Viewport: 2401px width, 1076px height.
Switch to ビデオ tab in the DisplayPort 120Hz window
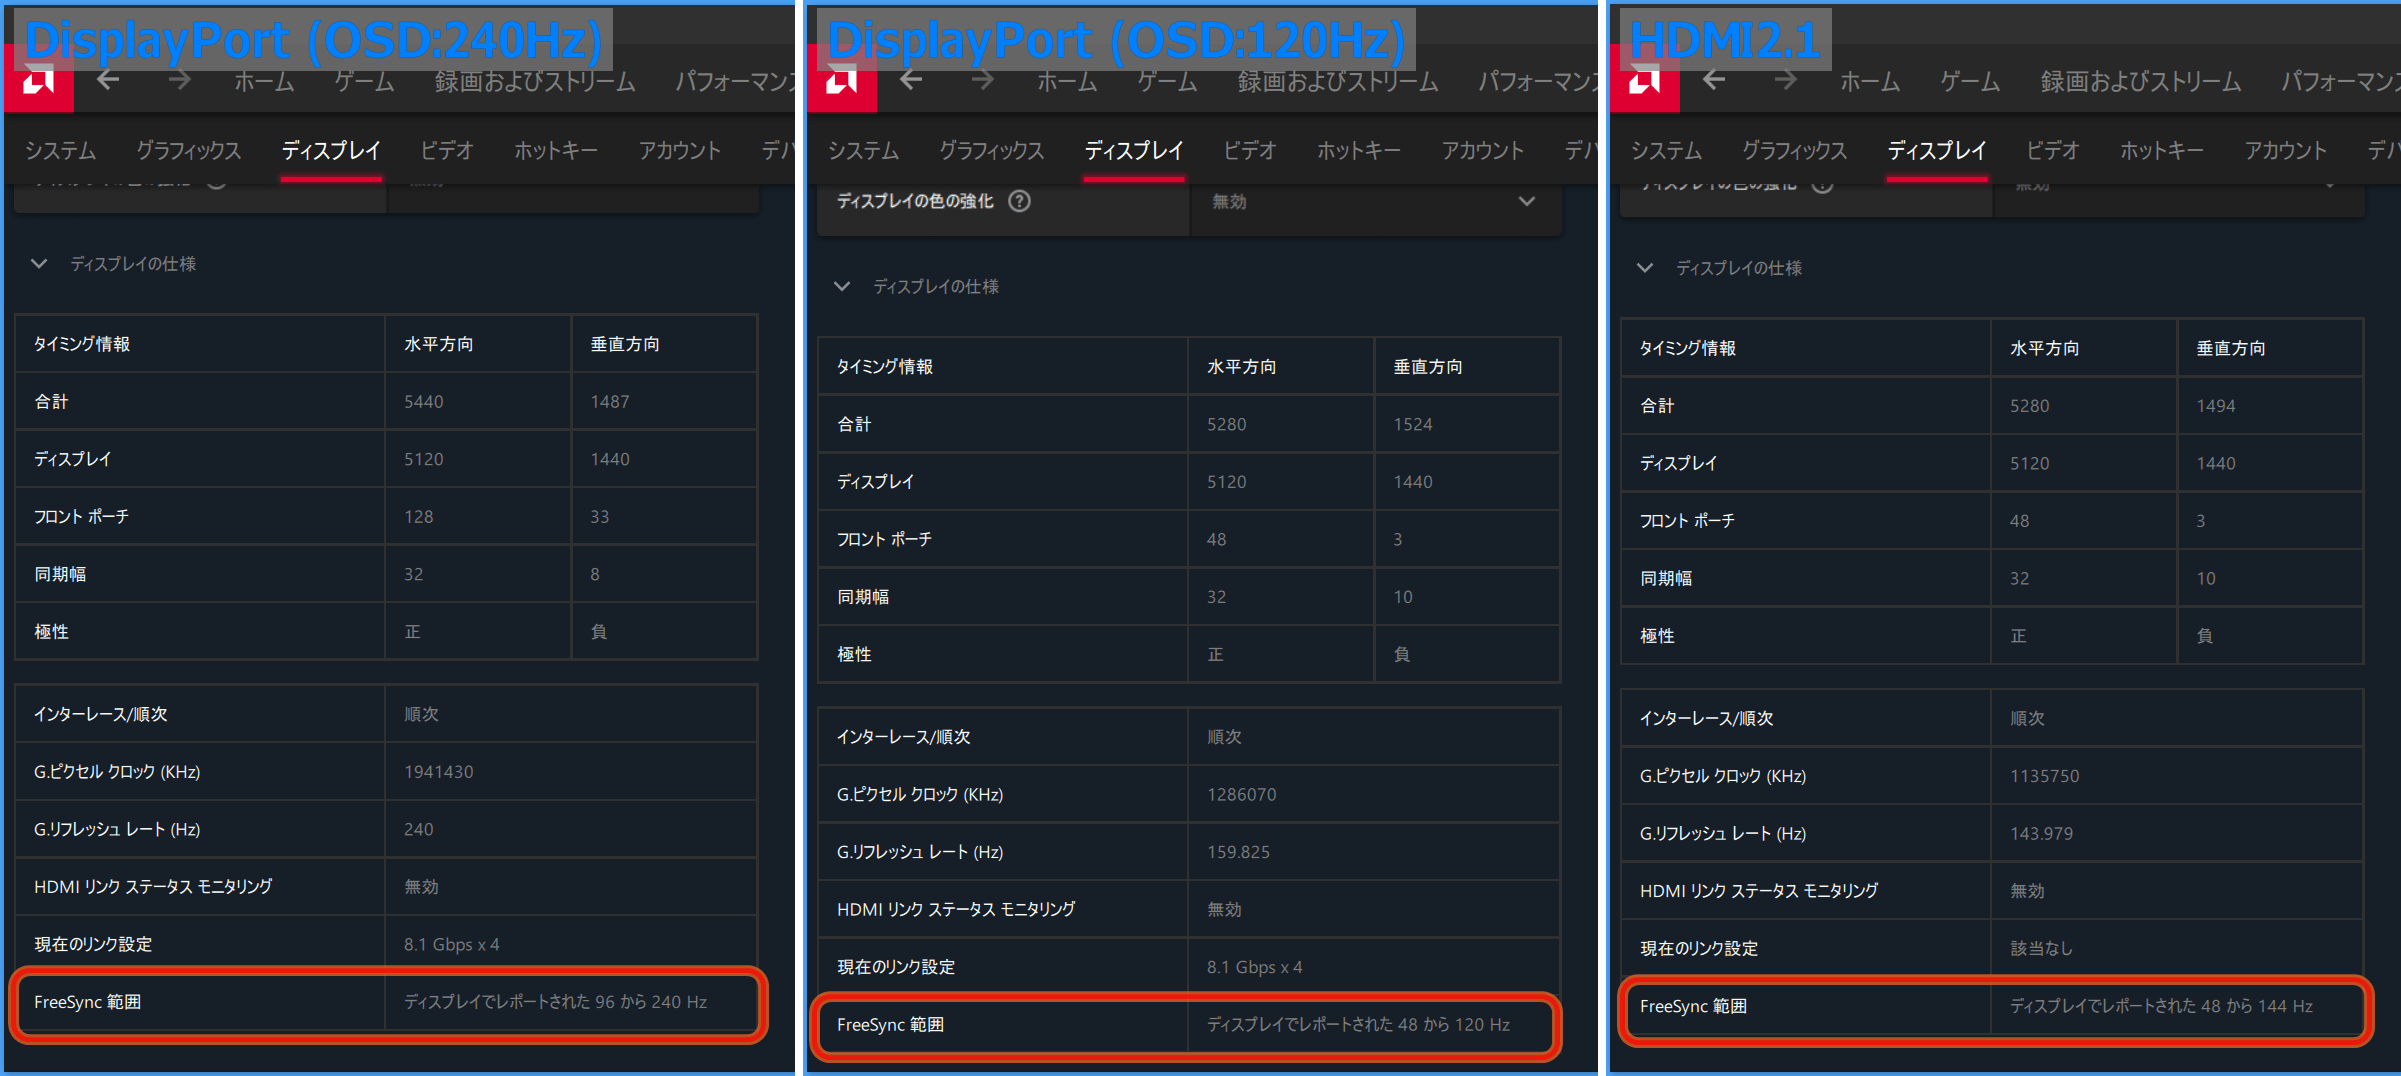click(x=1250, y=151)
